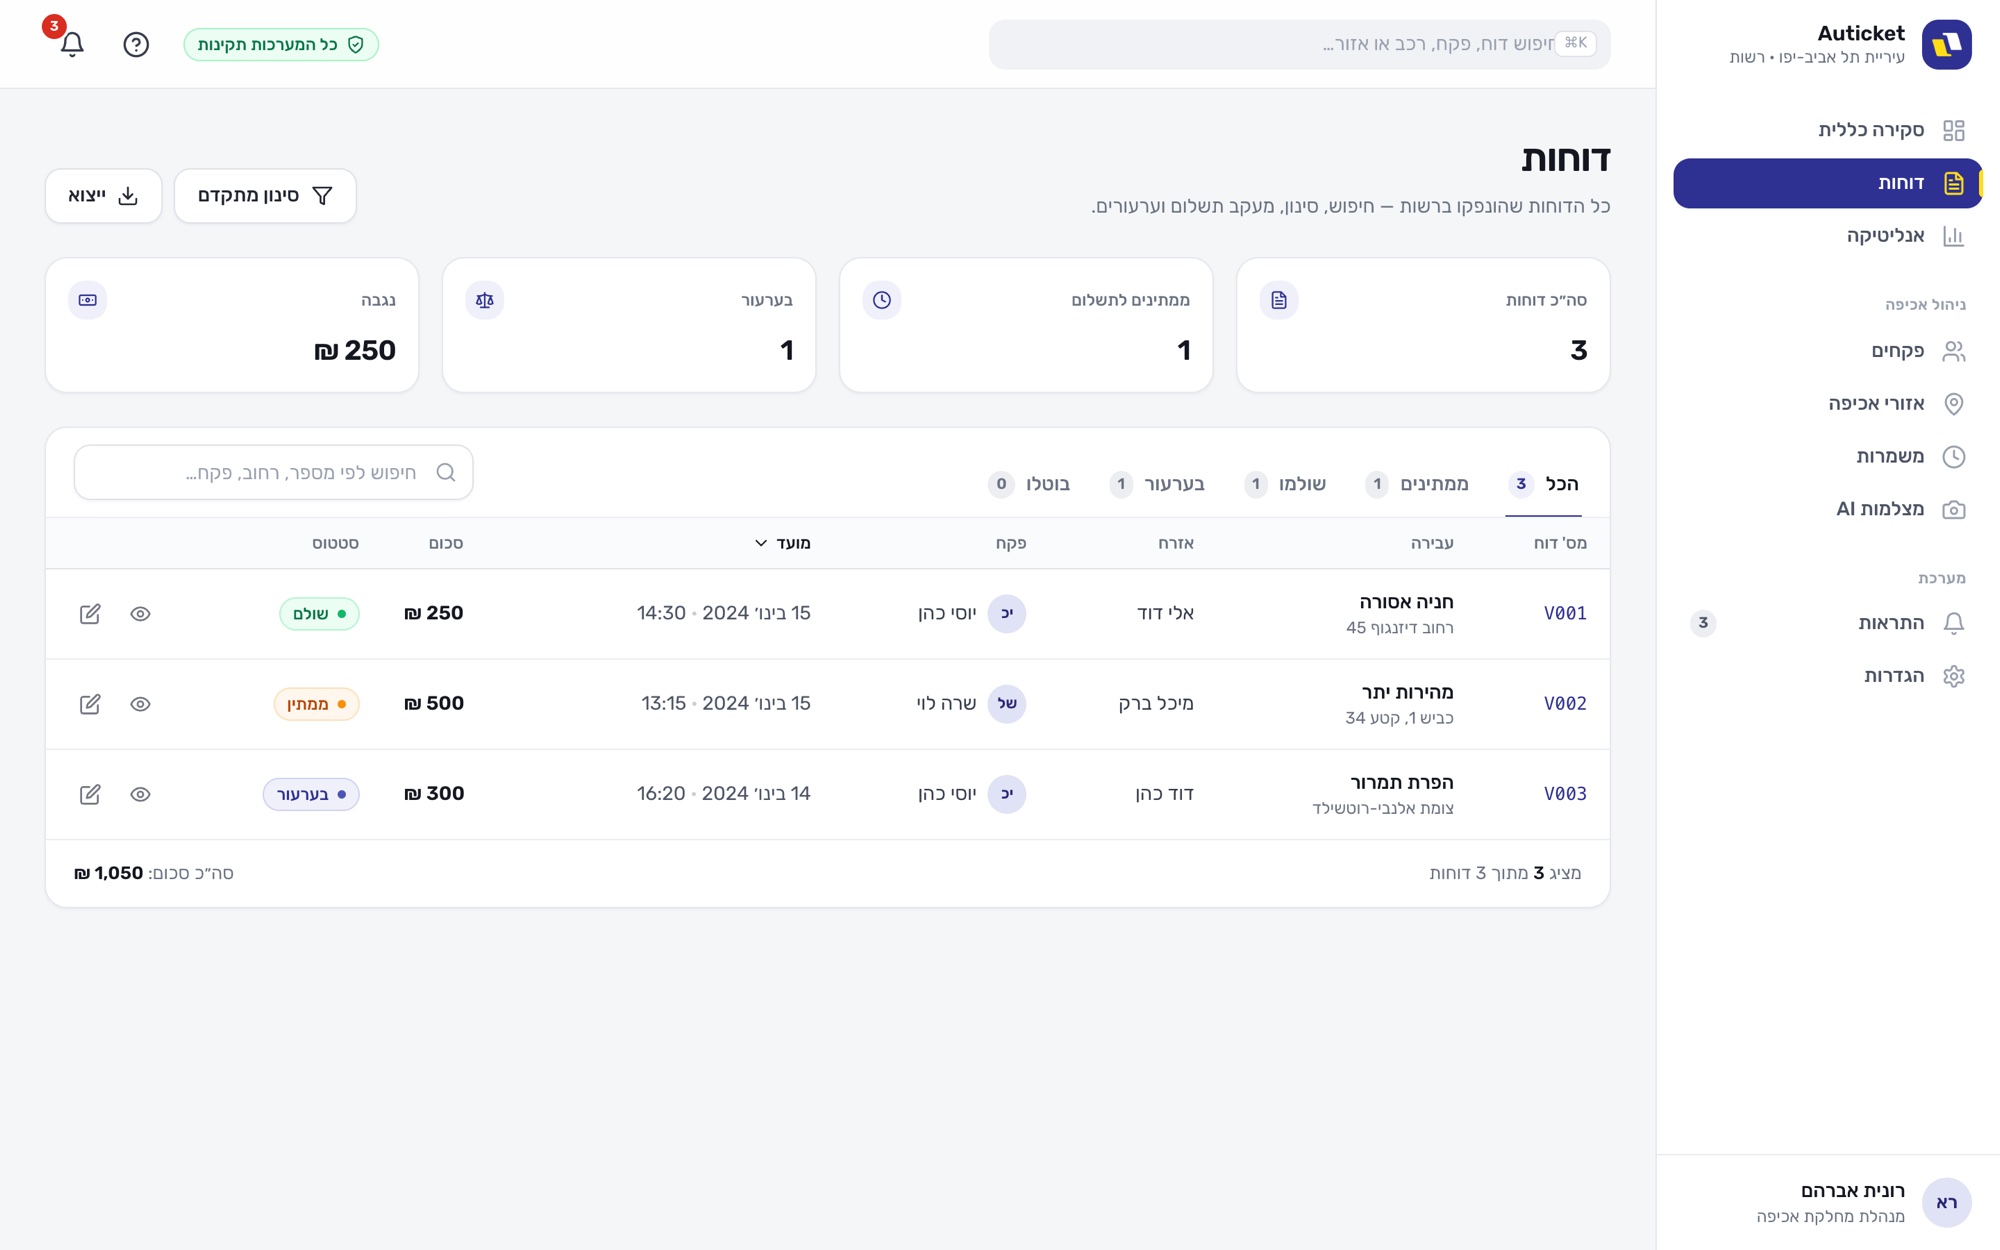
Task: Go to אזורי אכיפה in sidebar
Action: 1828,403
